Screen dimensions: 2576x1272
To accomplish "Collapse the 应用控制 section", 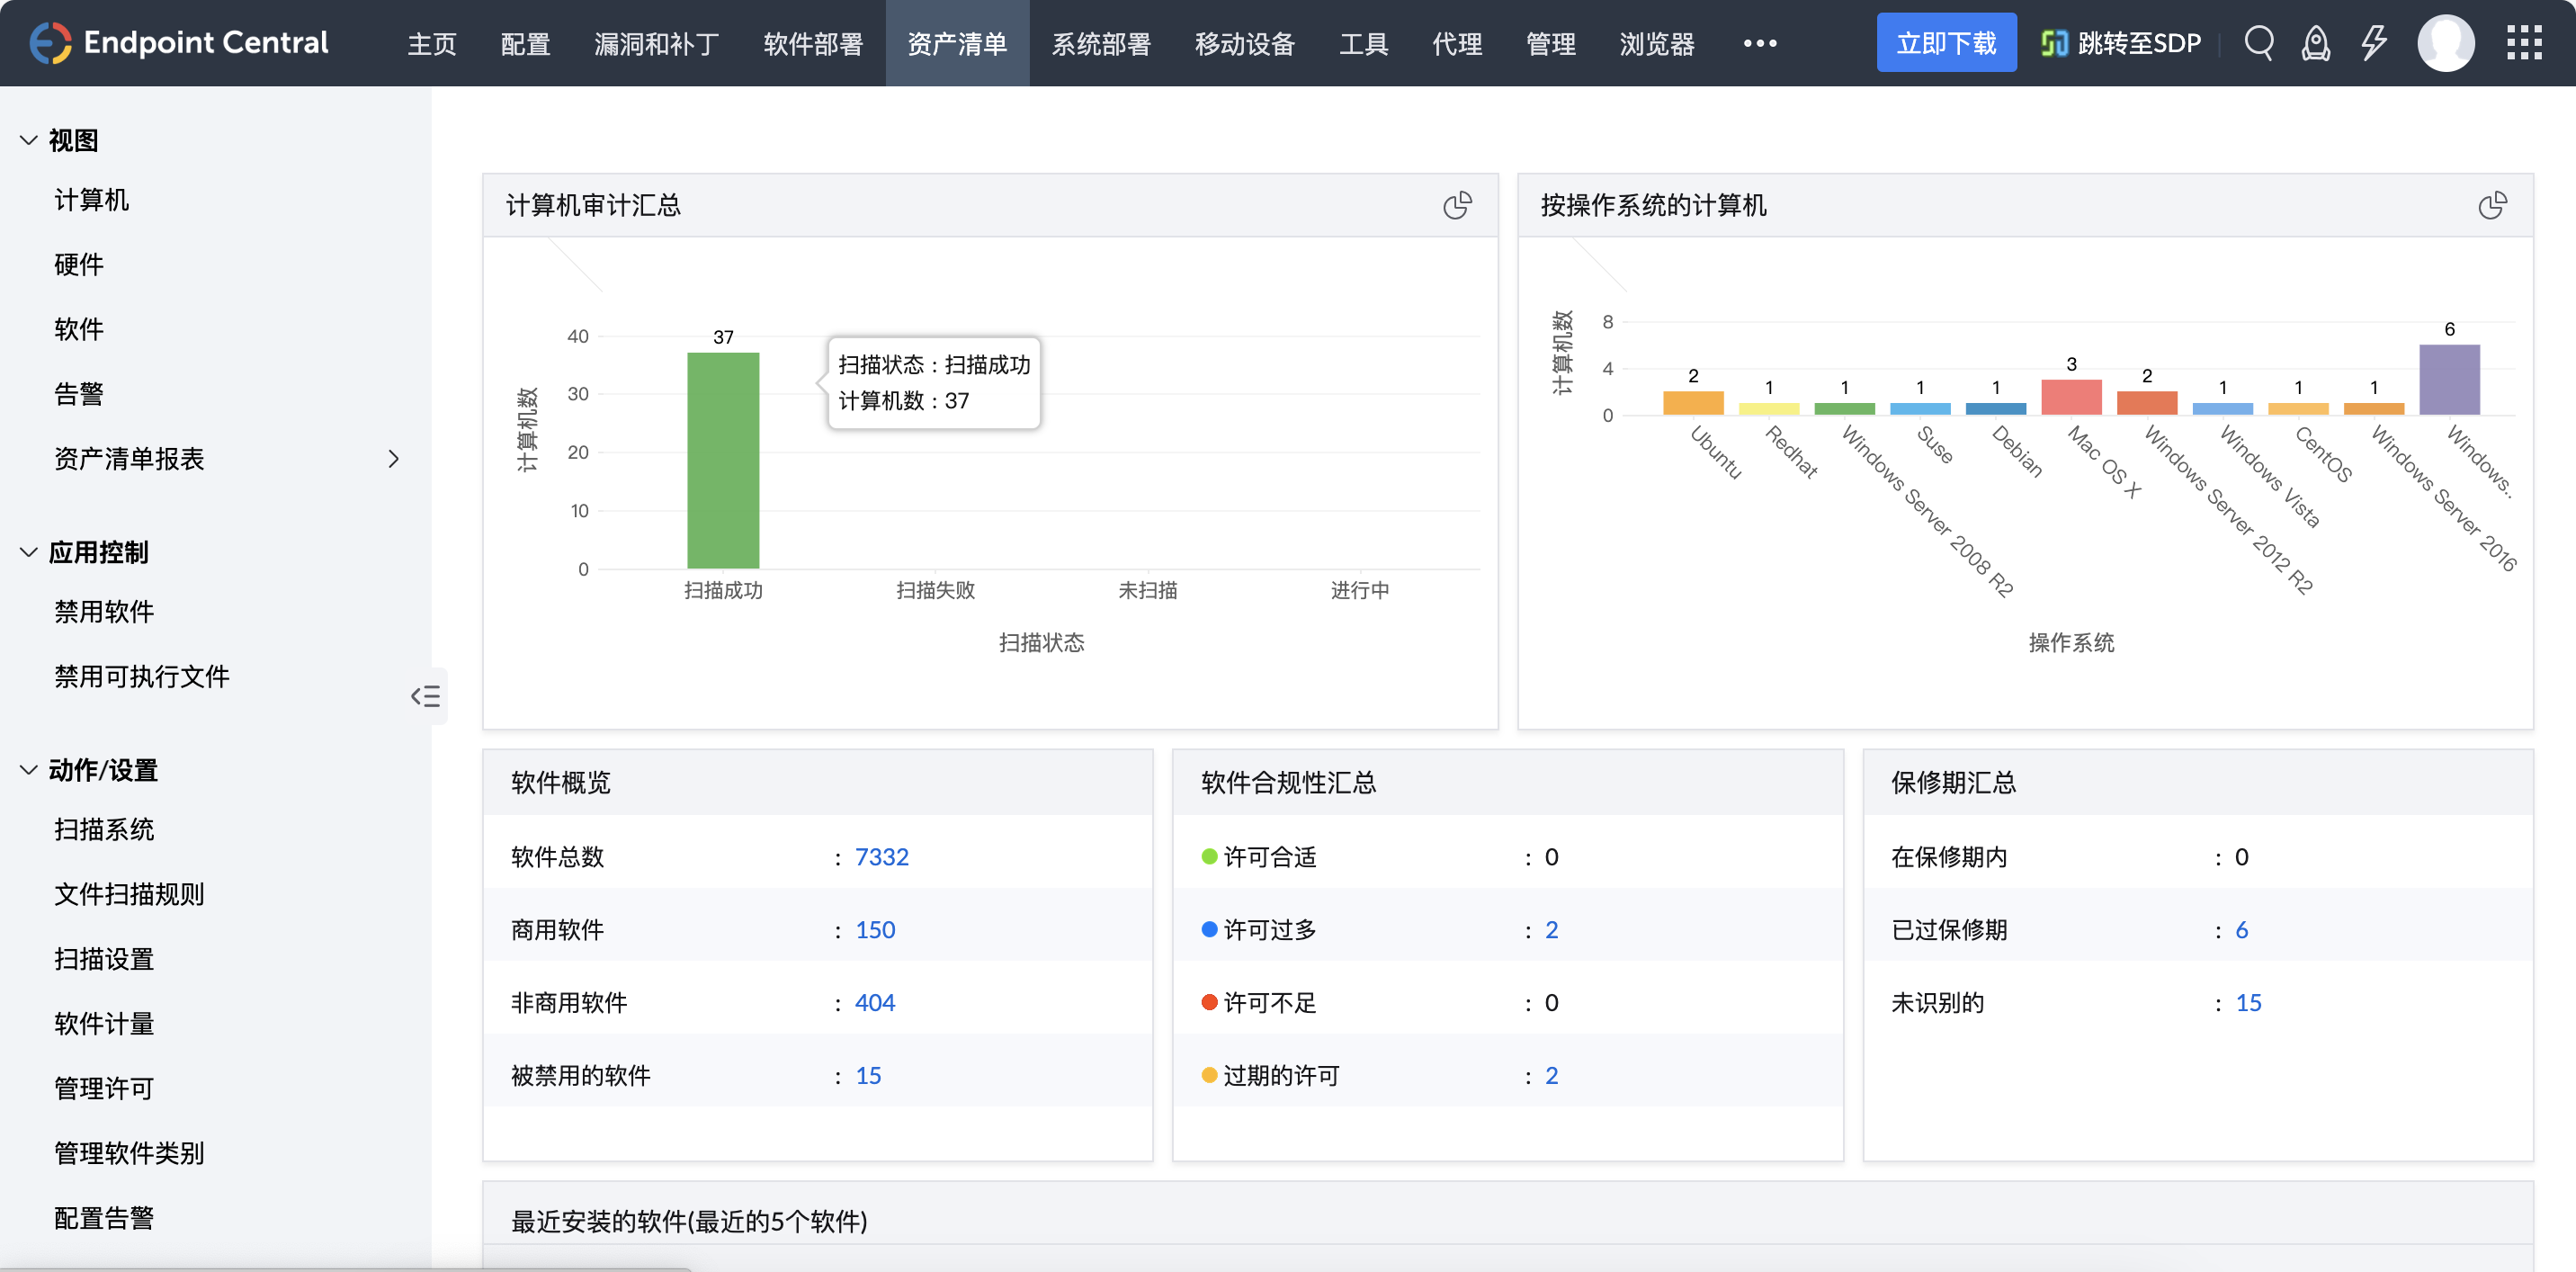I will click(28, 551).
